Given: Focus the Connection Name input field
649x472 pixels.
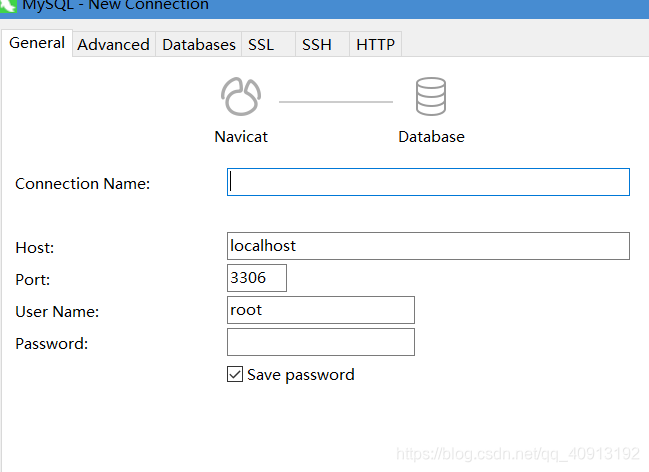Looking at the screenshot, I should click(428, 182).
